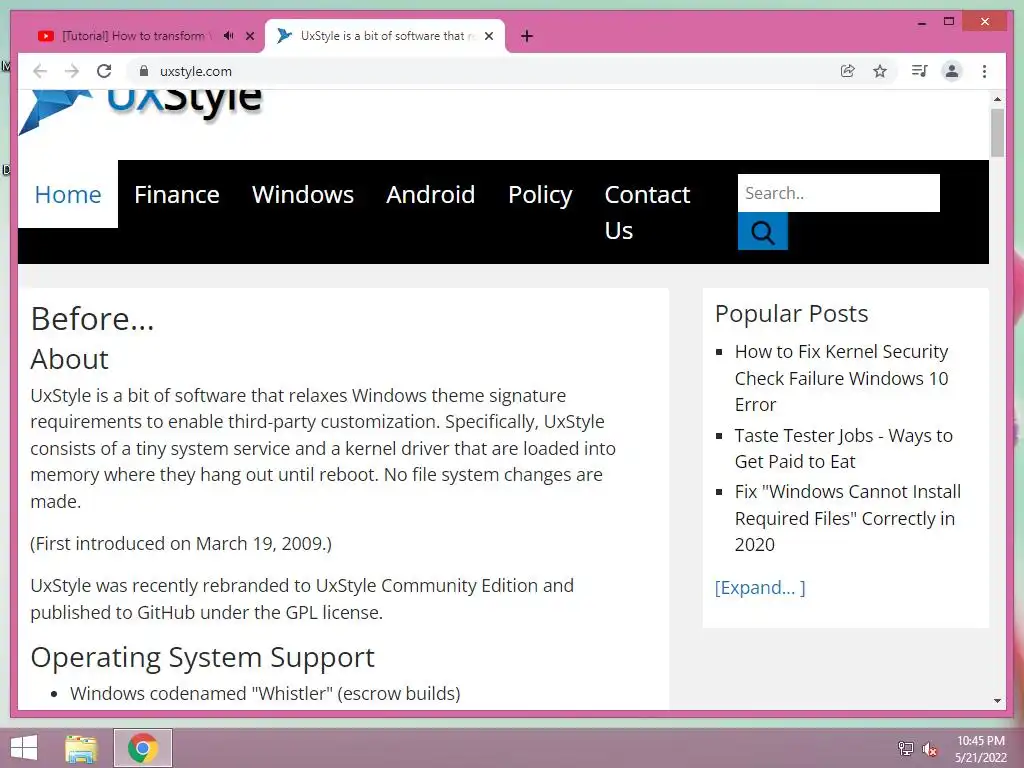Click the page scrollbar down arrow
This screenshot has height=768, width=1024.
[x=997, y=701]
